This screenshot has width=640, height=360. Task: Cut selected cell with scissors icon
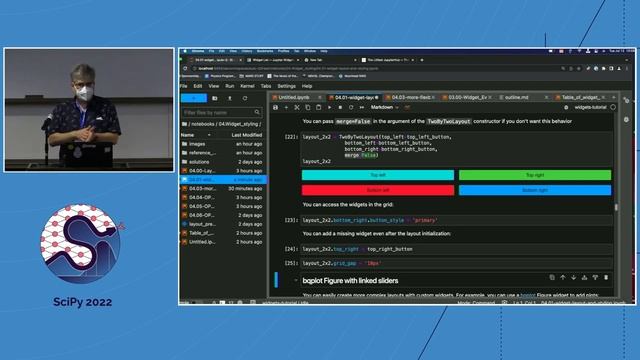[x=297, y=107]
